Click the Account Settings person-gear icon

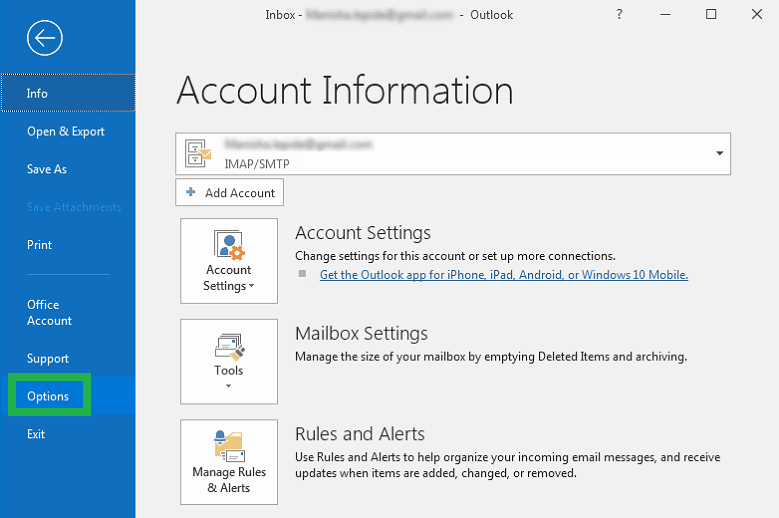point(229,245)
